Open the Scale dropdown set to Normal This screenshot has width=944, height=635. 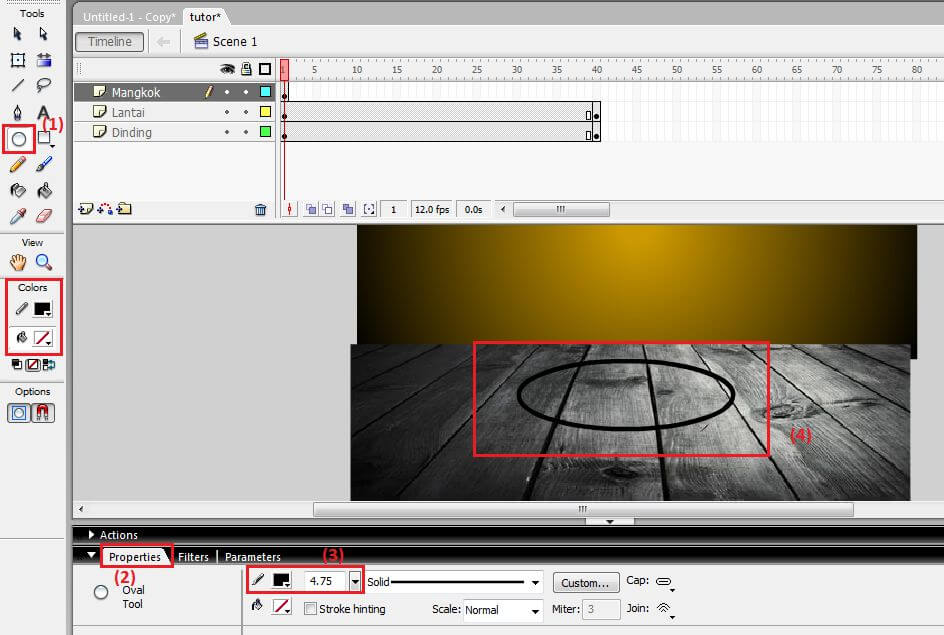[501, 610]
